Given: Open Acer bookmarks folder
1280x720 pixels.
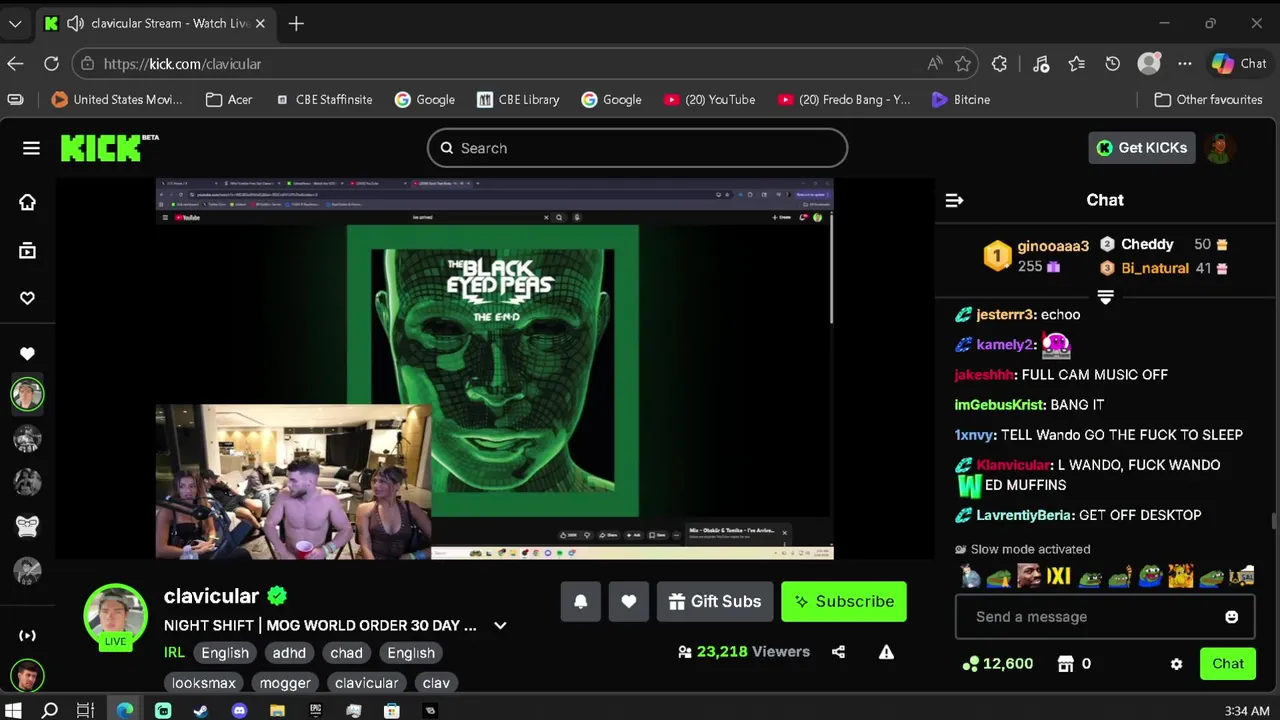Looking at the screenshot, I should pos(229,100).
